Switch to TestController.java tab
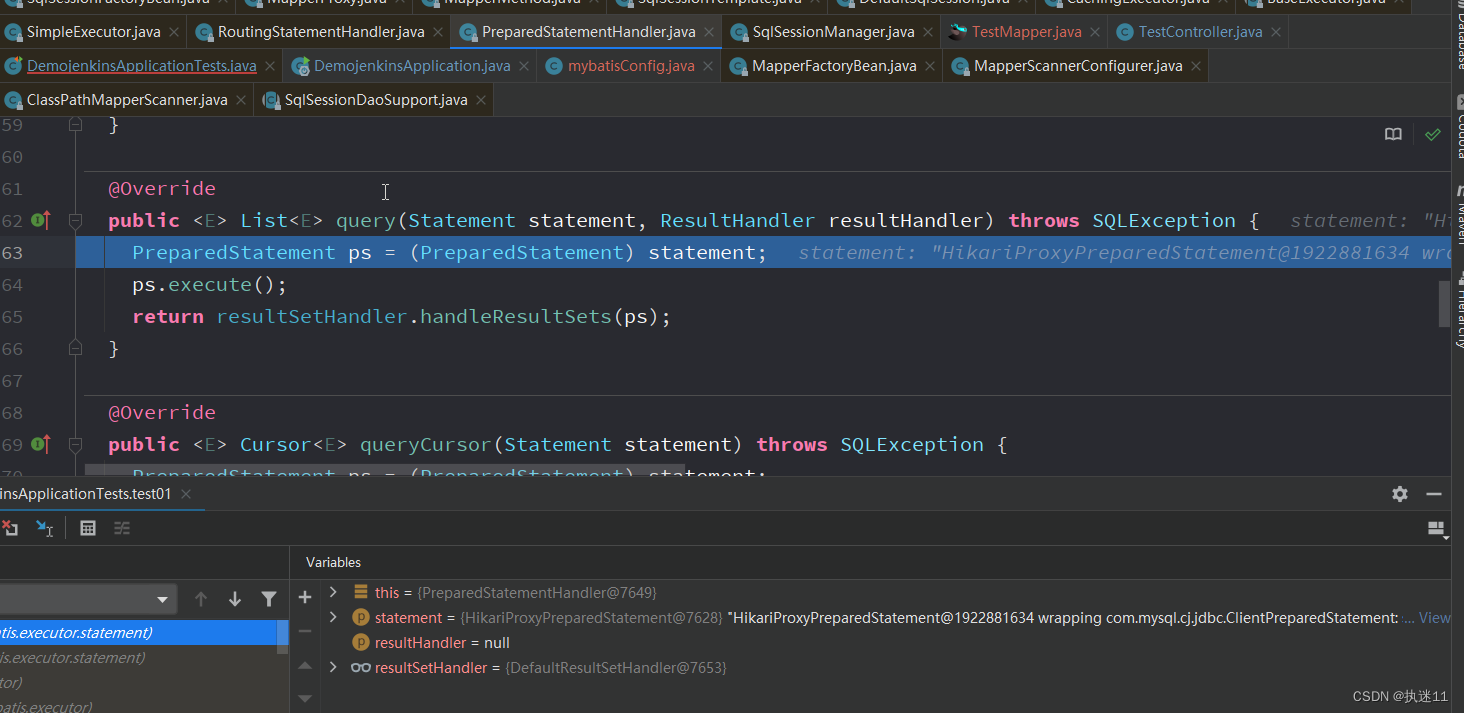 coord(1200,32)
